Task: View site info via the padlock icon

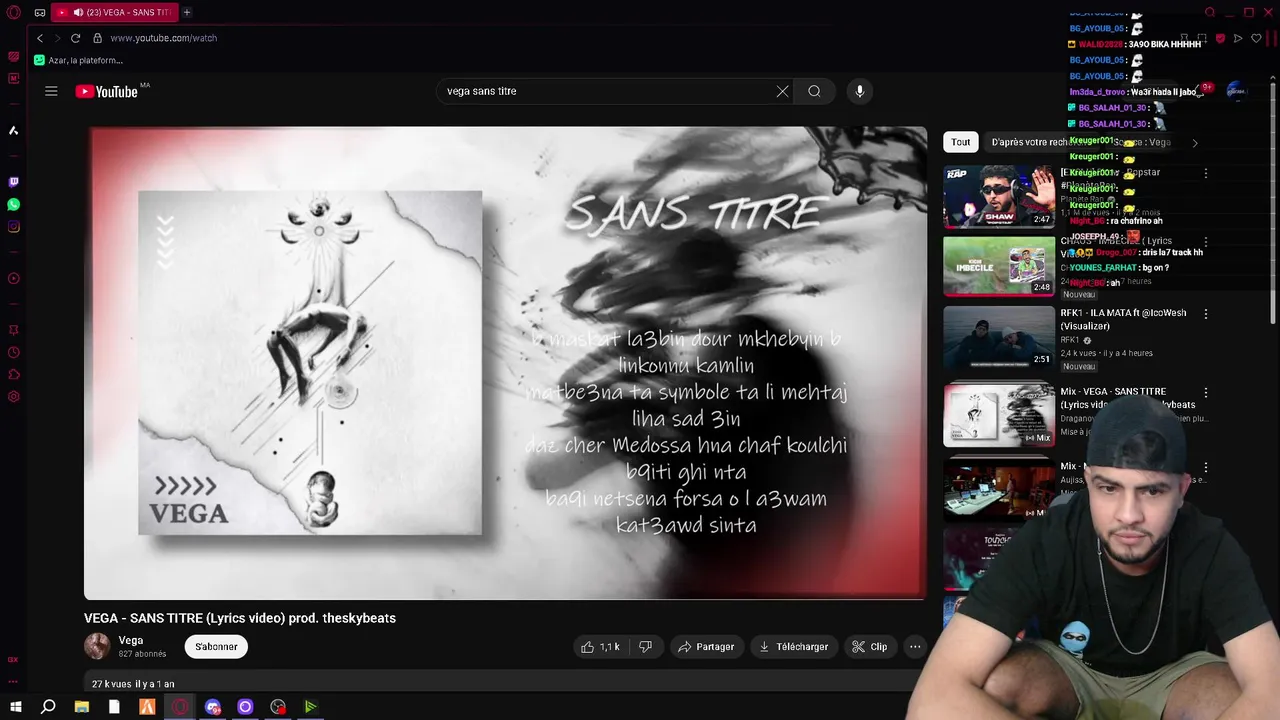Action: pyautogui.click(x=97, y=38)
